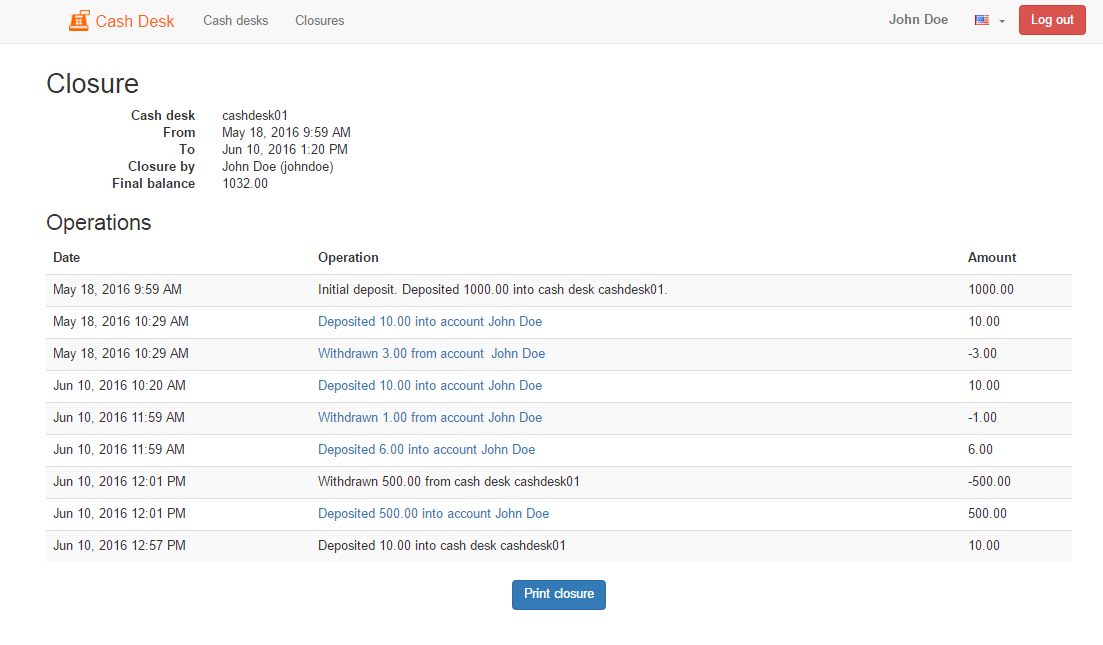1103x645 pixels.
Task: Open May 18 'Deposited 10.00 into account' link
Action: tap(430, 322)
